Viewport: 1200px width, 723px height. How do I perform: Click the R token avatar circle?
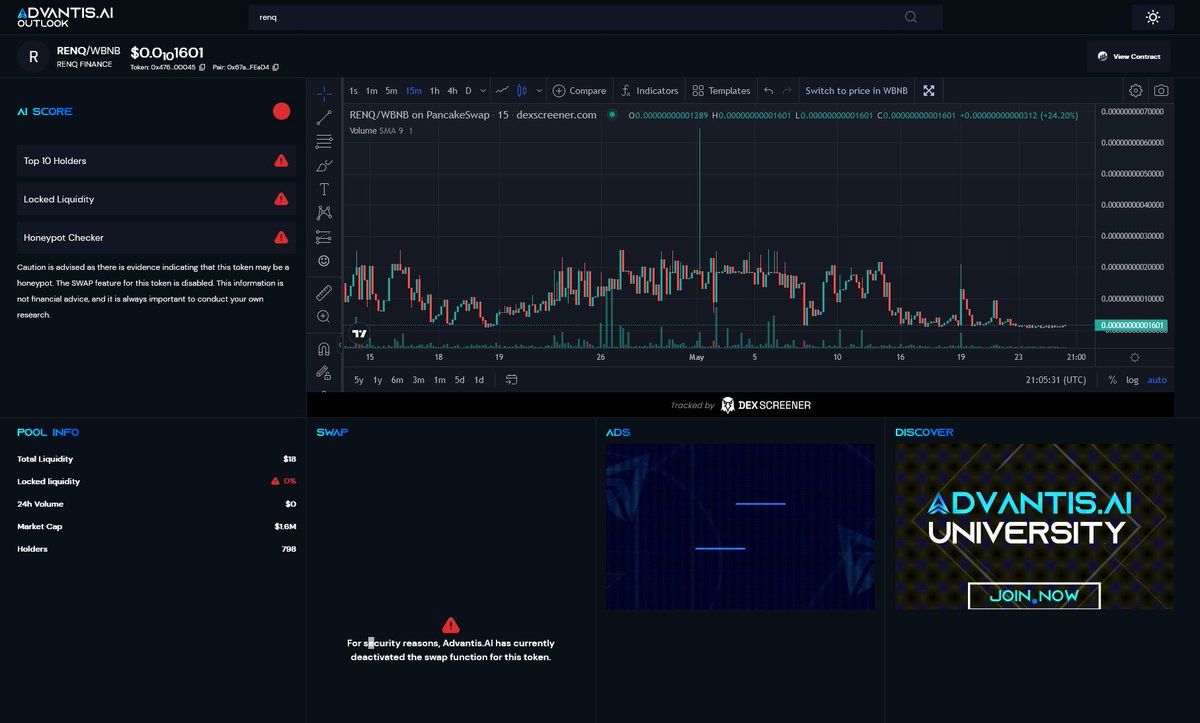coord(33,58)
